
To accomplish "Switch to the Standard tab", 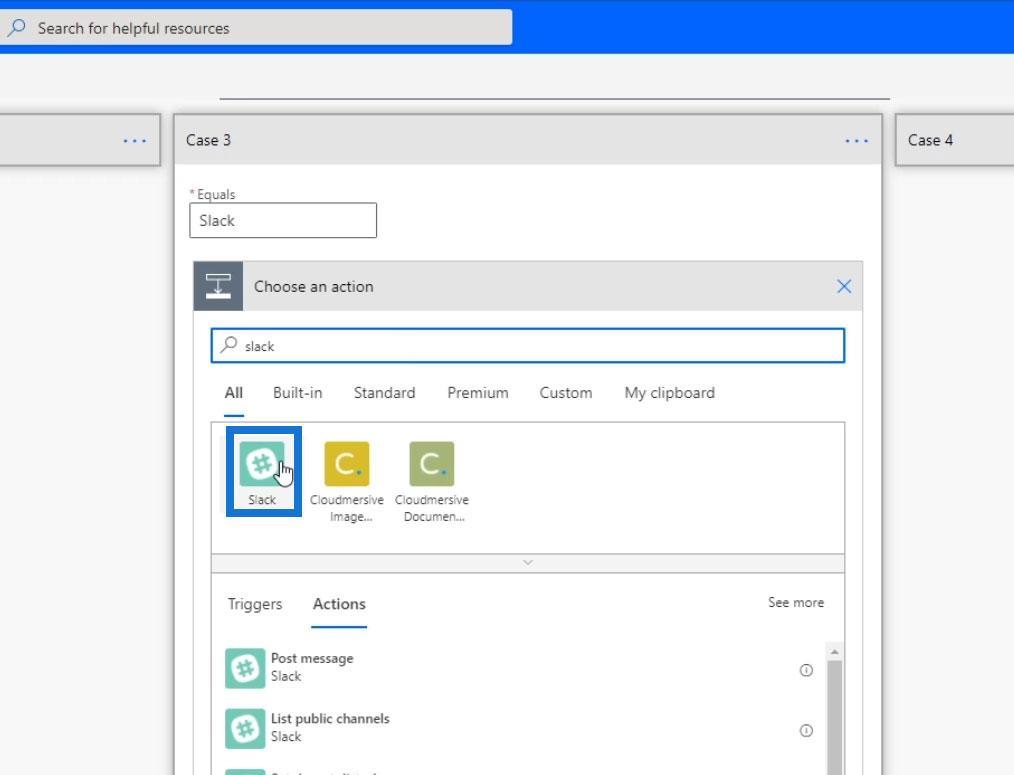I will 384,393.
